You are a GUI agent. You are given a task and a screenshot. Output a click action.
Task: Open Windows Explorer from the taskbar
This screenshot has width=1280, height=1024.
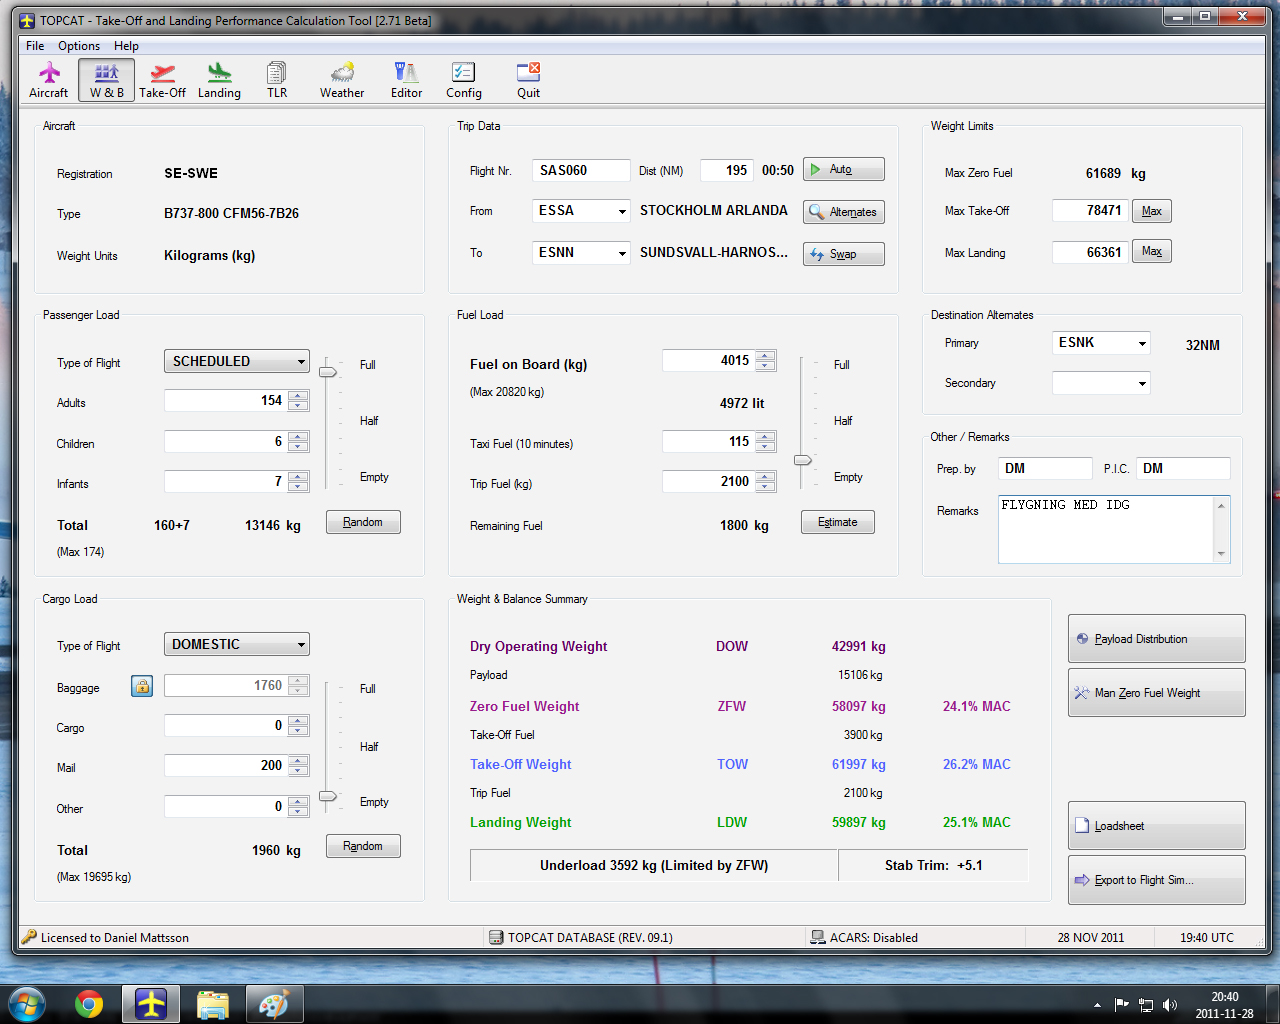pos(213,1004)
